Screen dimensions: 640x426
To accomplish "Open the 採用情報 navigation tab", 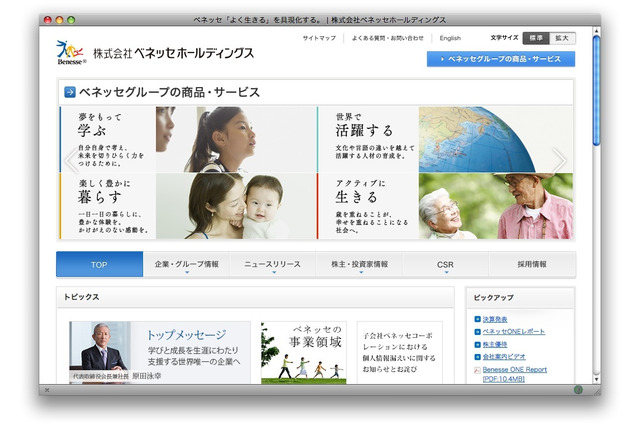I will coord(532,264).
